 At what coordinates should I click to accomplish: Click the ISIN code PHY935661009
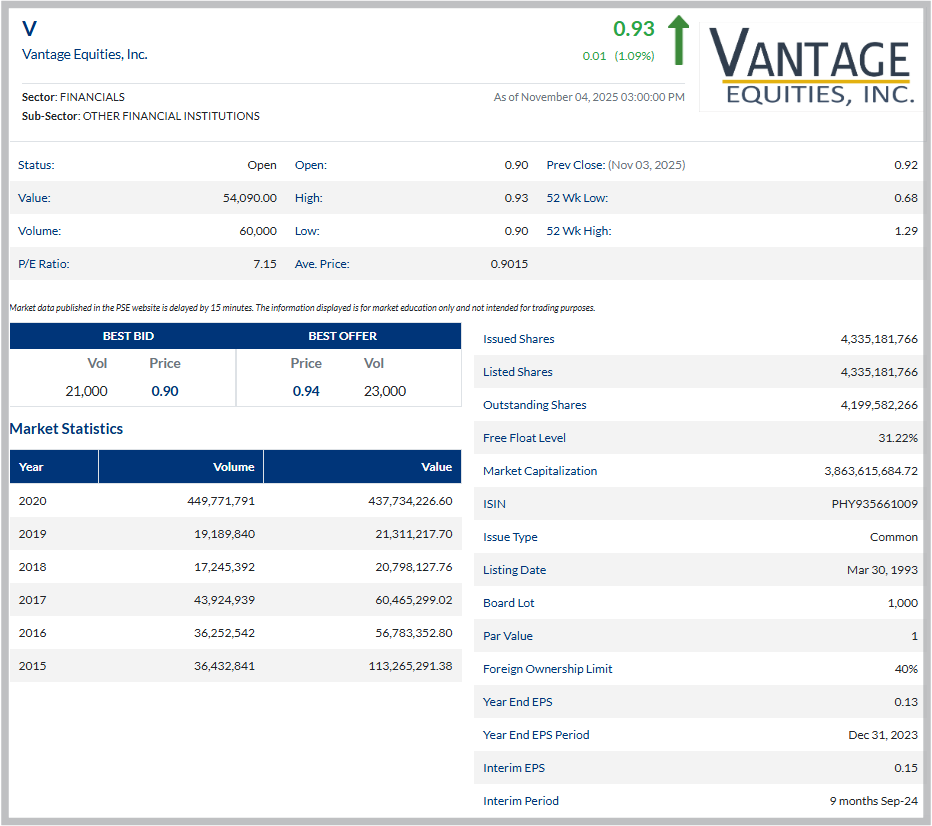click(x=874, y=504)
